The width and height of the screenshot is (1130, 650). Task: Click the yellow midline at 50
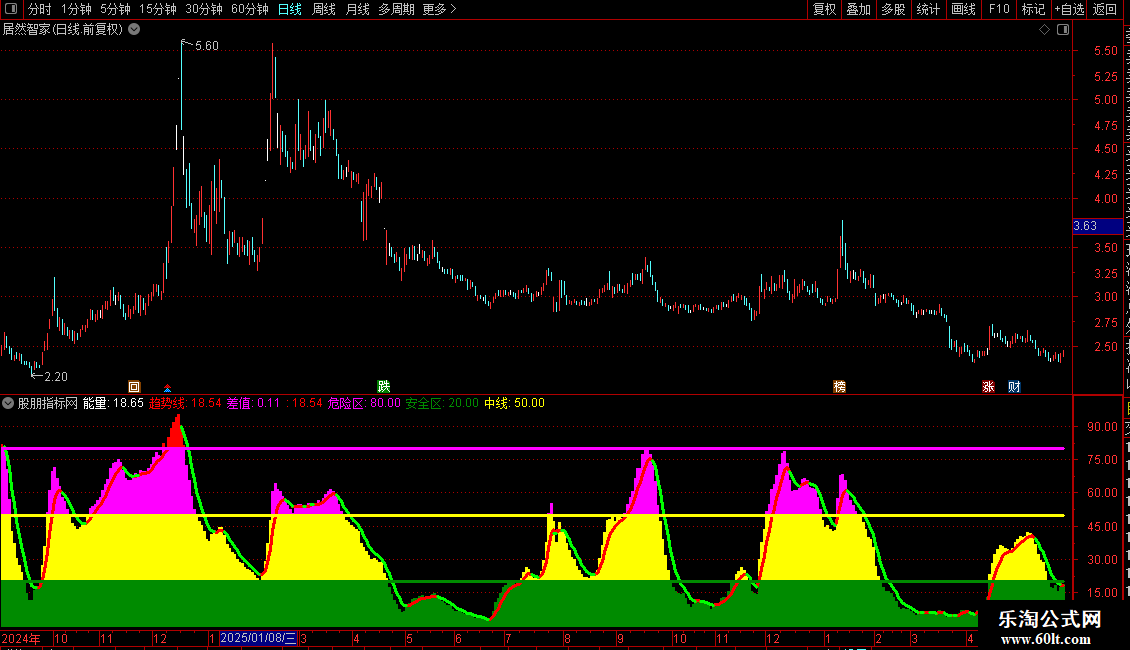click(x=533, y=515)
